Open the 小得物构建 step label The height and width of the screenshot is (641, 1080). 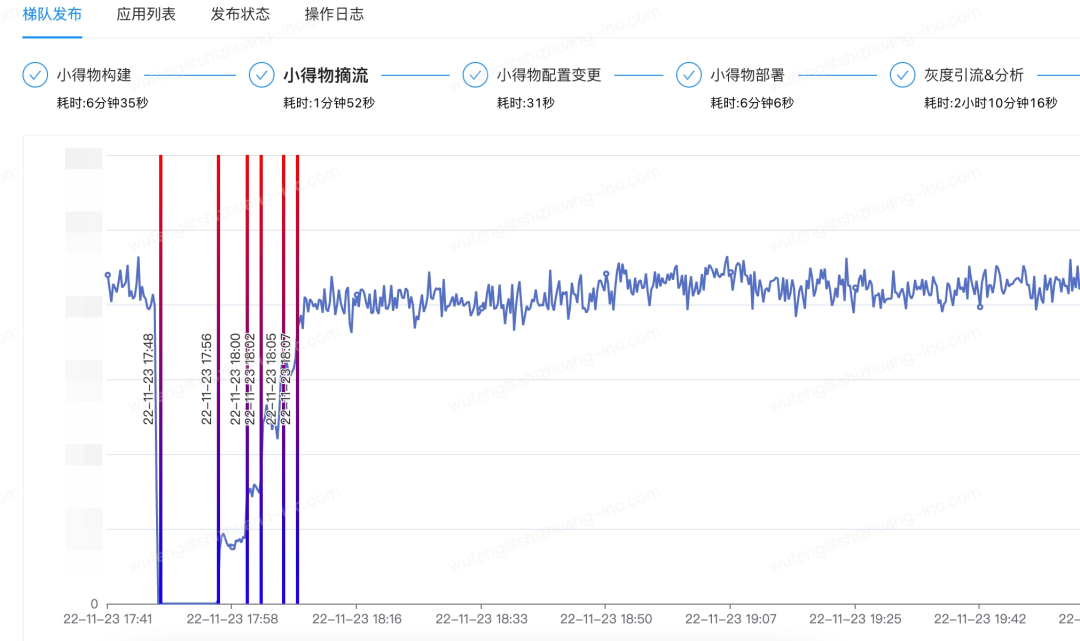click(x=94, y=75)
